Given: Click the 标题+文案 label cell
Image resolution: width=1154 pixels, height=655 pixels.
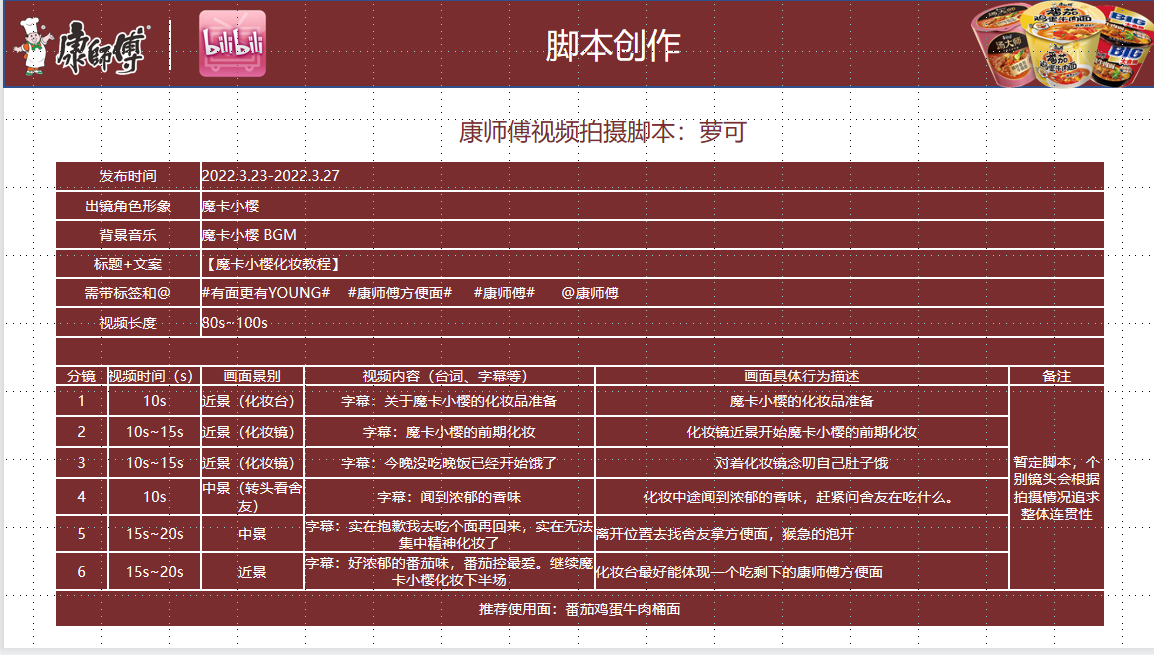Looking at the screenshot, I should [x=128, y=264].
